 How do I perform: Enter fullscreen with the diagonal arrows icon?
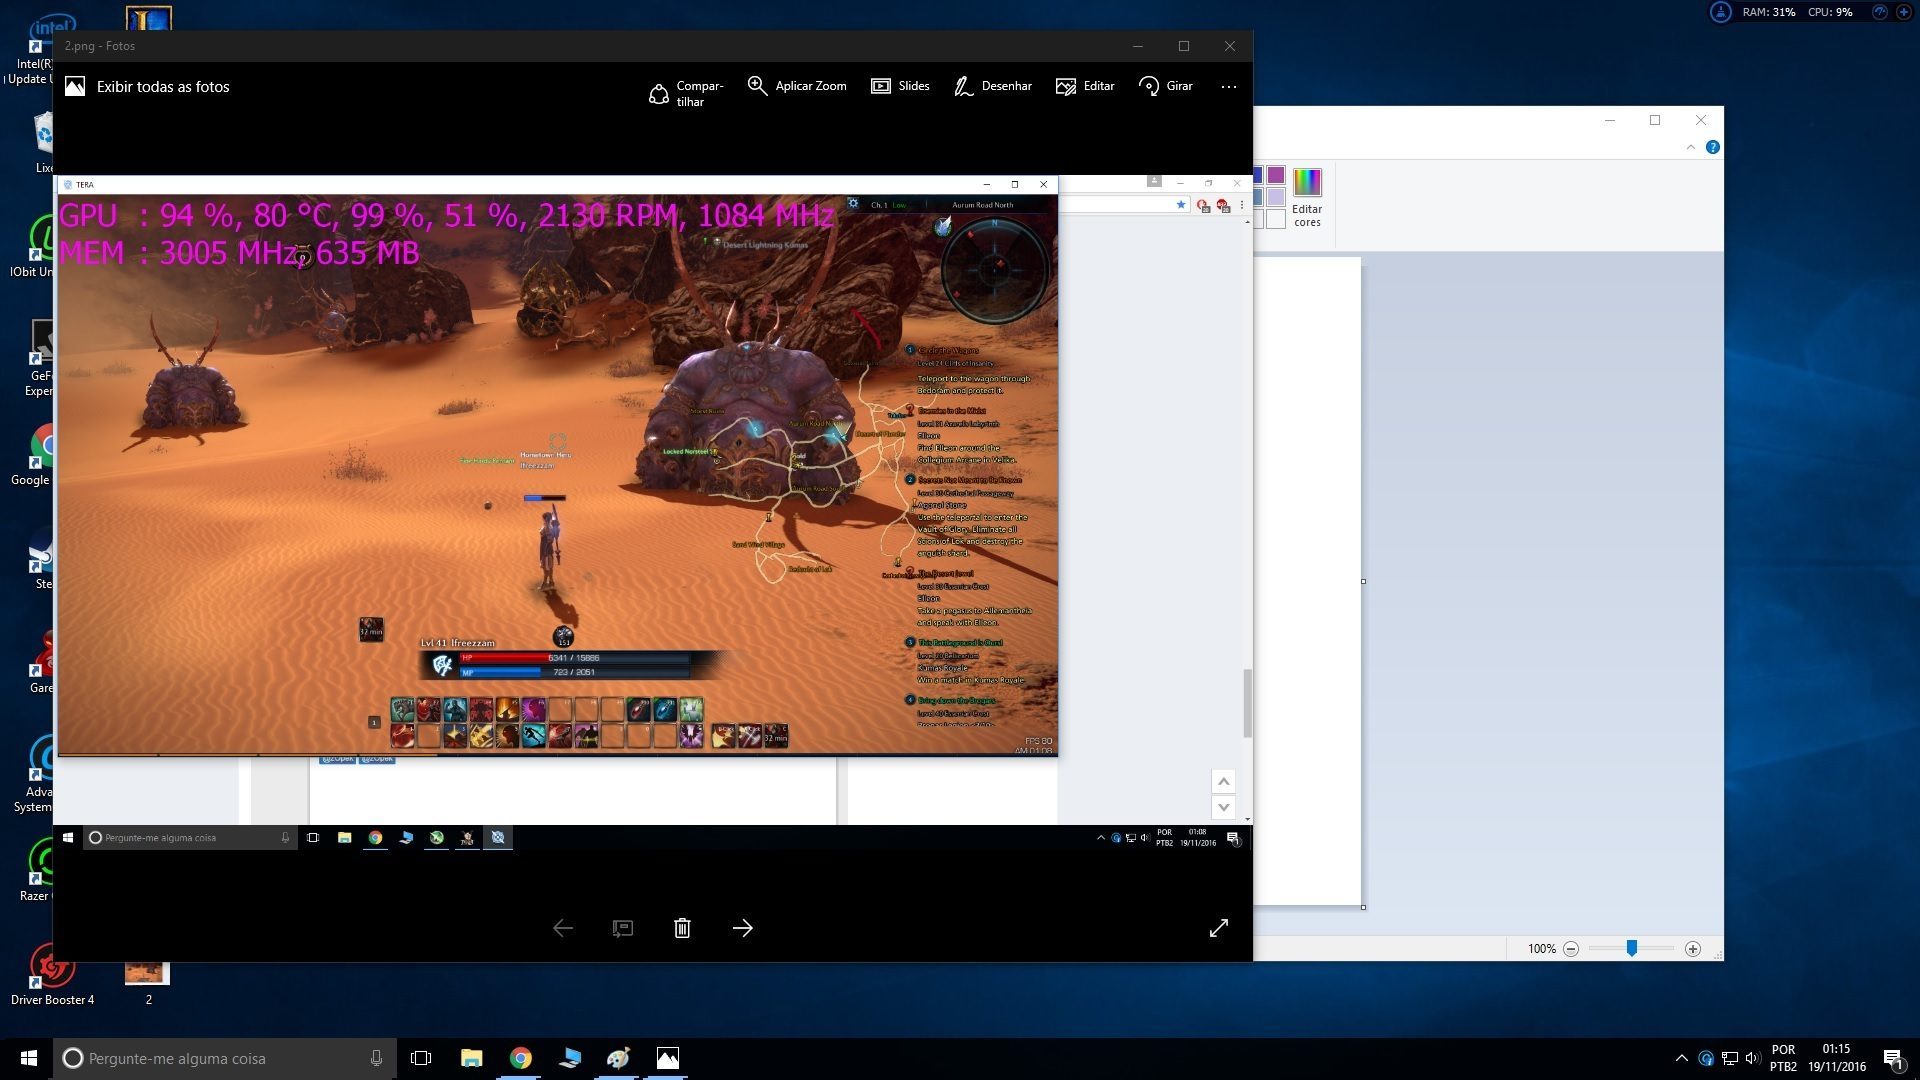point(1218,928)
